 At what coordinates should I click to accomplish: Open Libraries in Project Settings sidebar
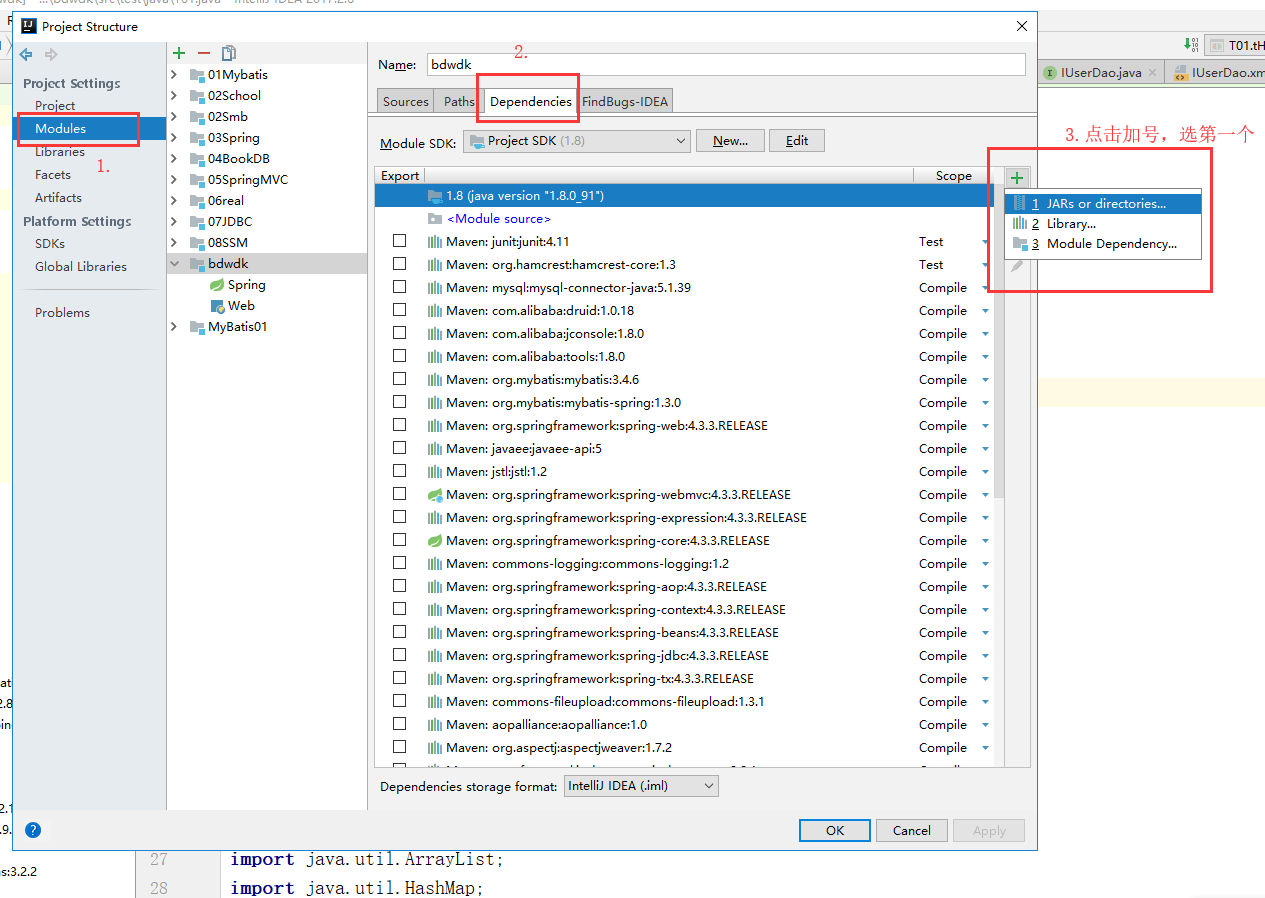click(x=60, y=152)
